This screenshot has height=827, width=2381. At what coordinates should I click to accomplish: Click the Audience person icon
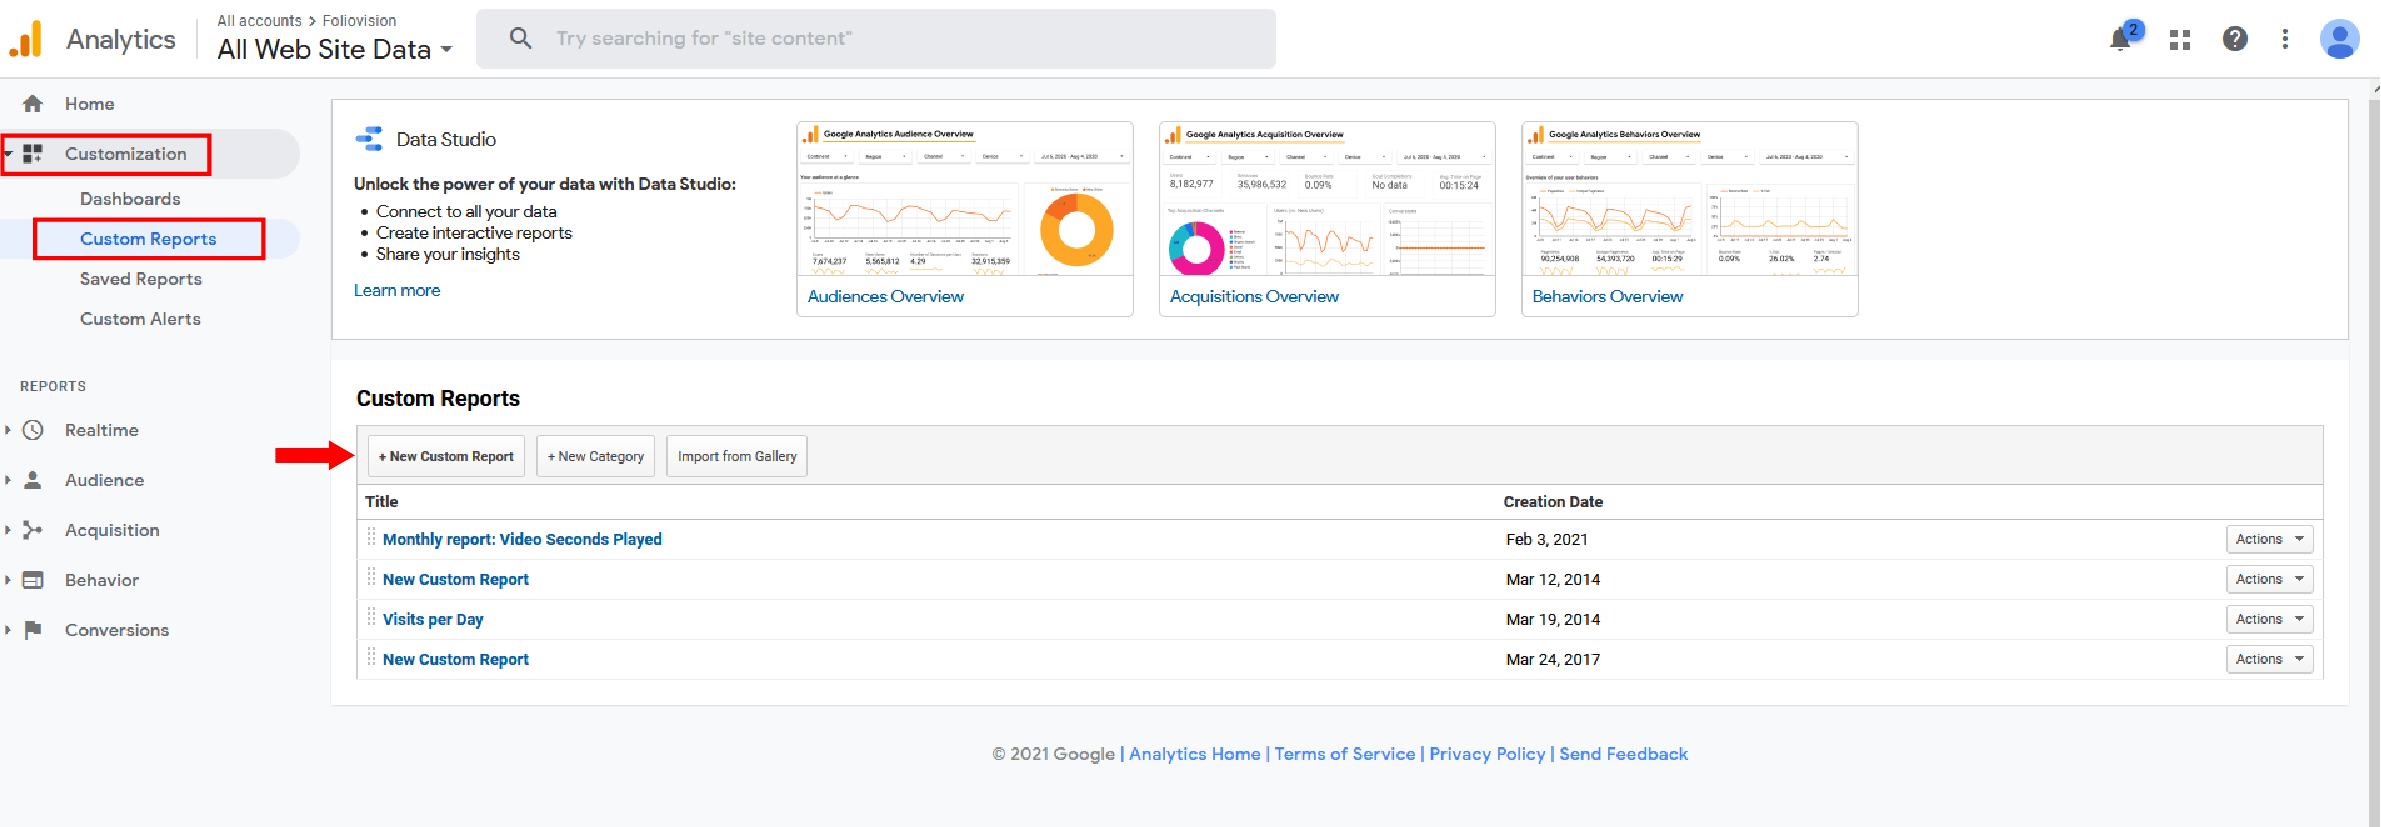[33, 480]
